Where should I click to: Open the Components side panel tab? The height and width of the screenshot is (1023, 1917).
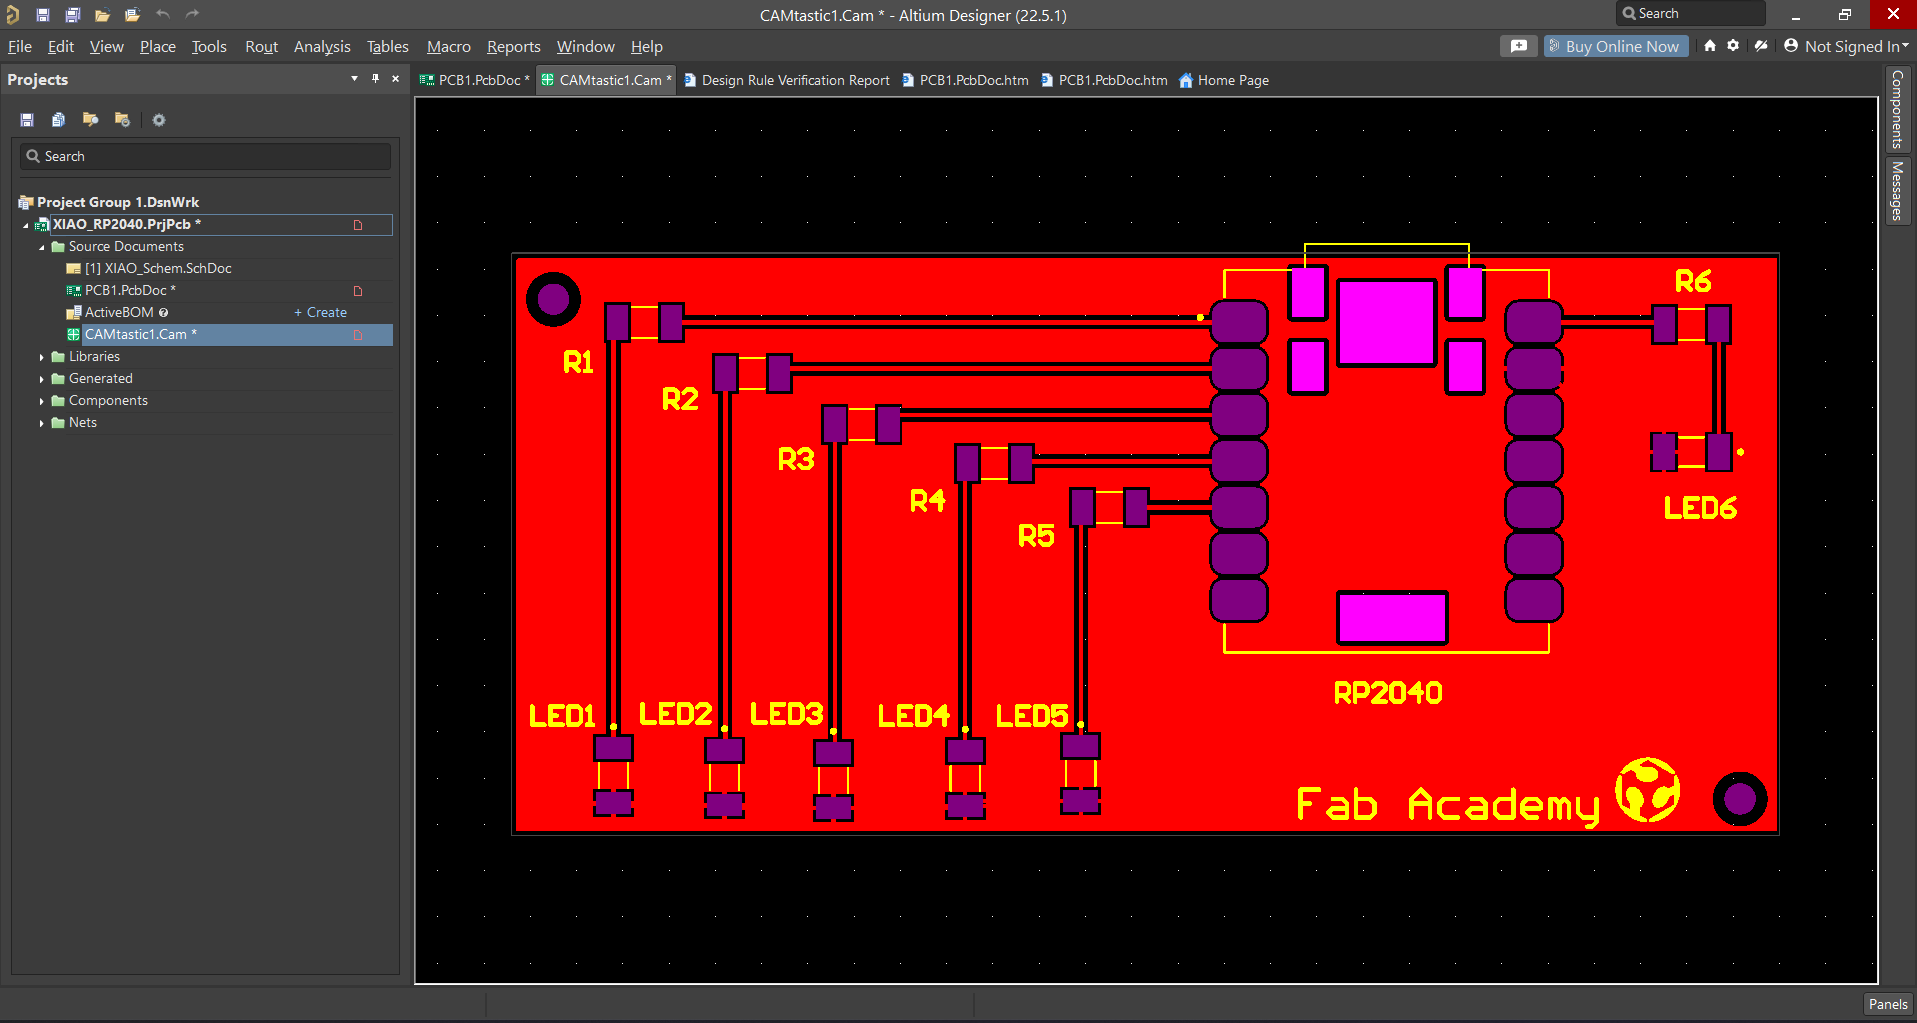(1897, 109)
